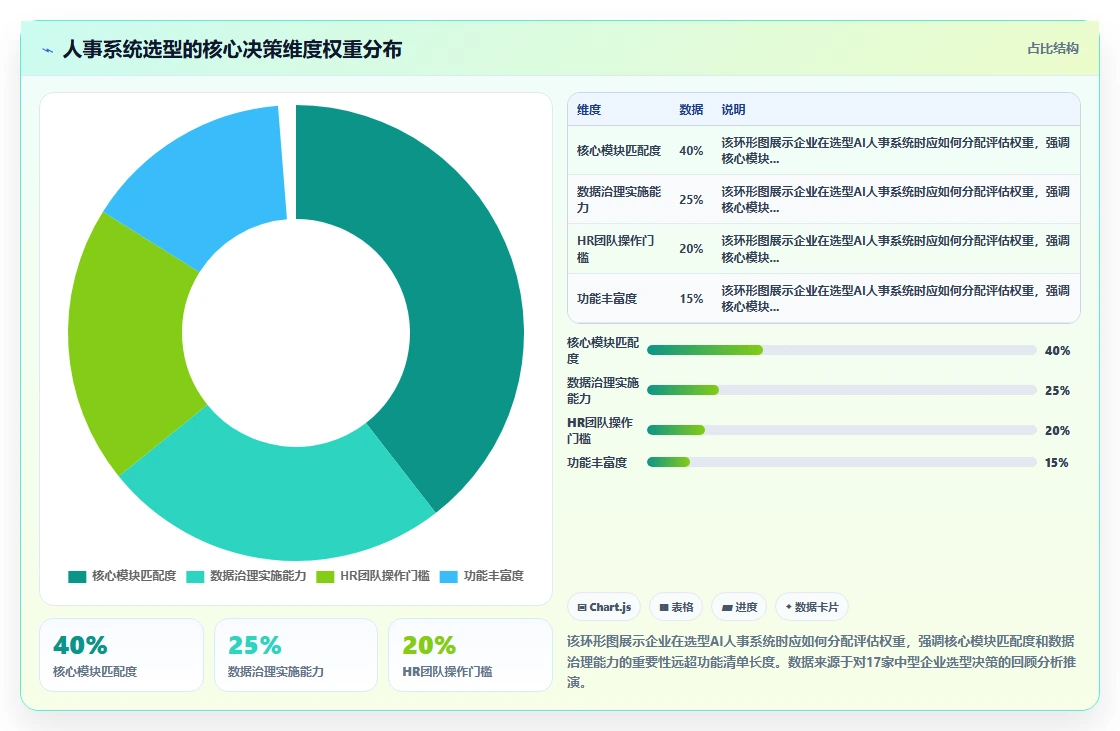Click the 数据 column header

point(691,109)
